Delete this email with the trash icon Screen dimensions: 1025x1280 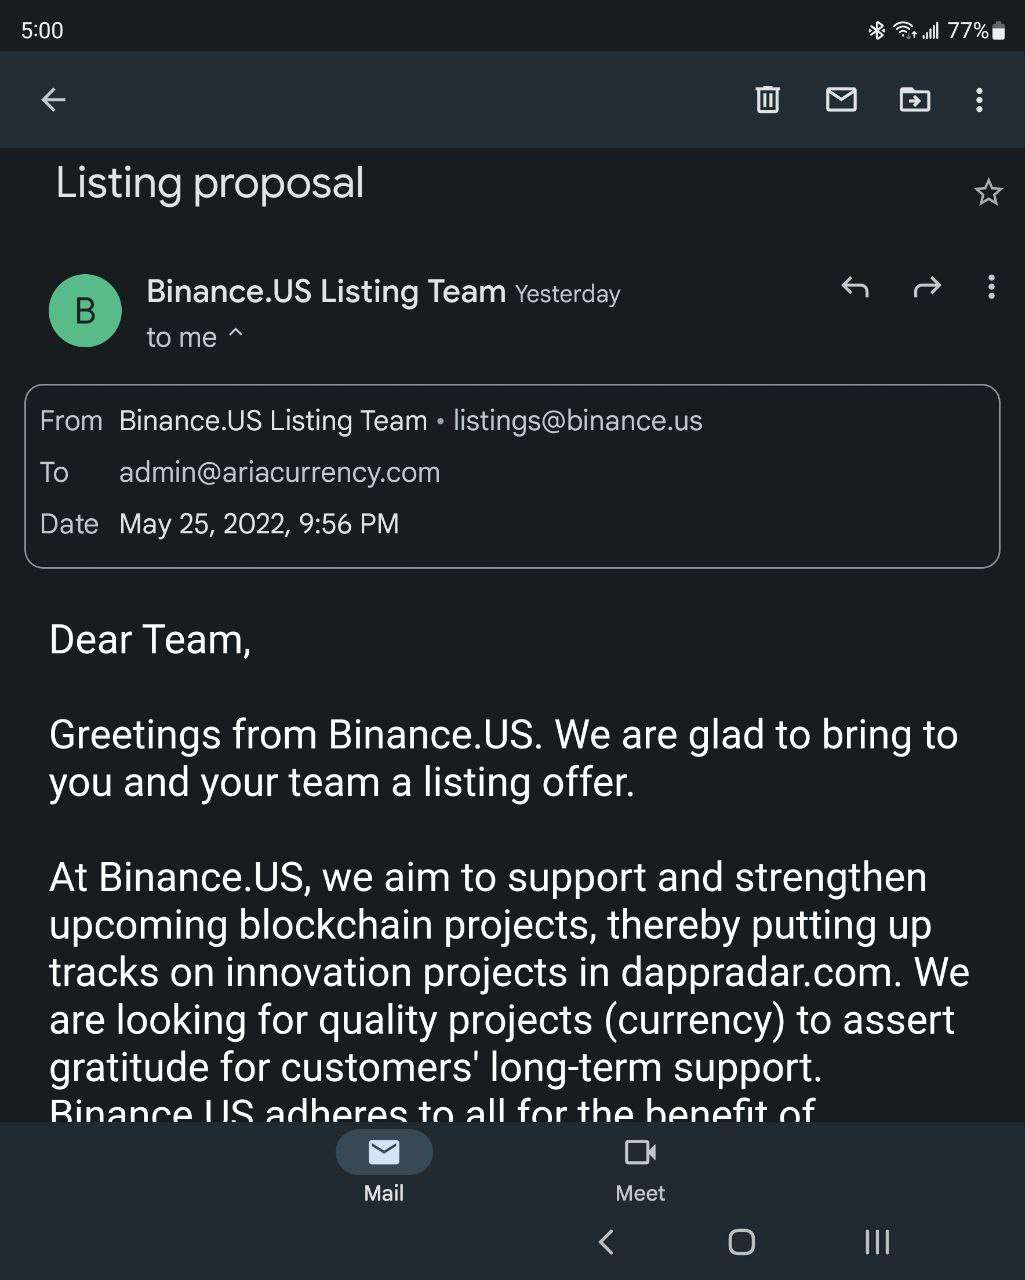pyautogui.click(x=767, y=99)
